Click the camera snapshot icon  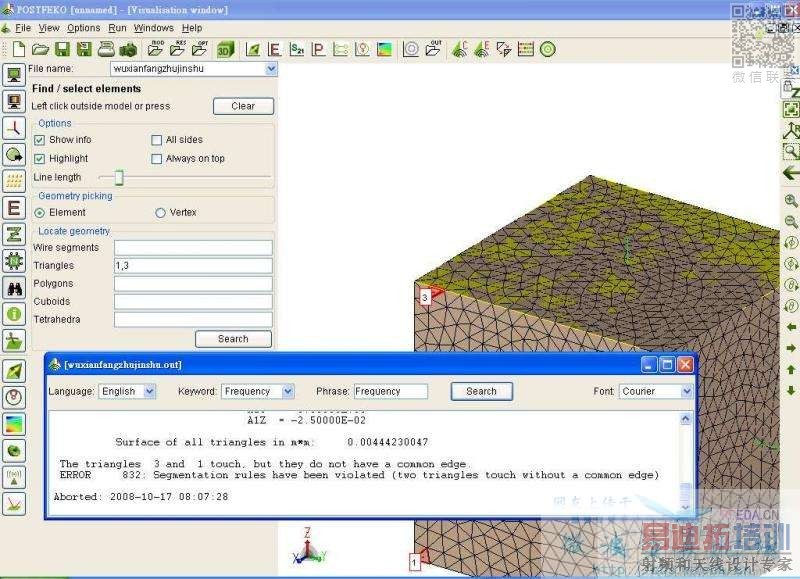pos(129,49)
